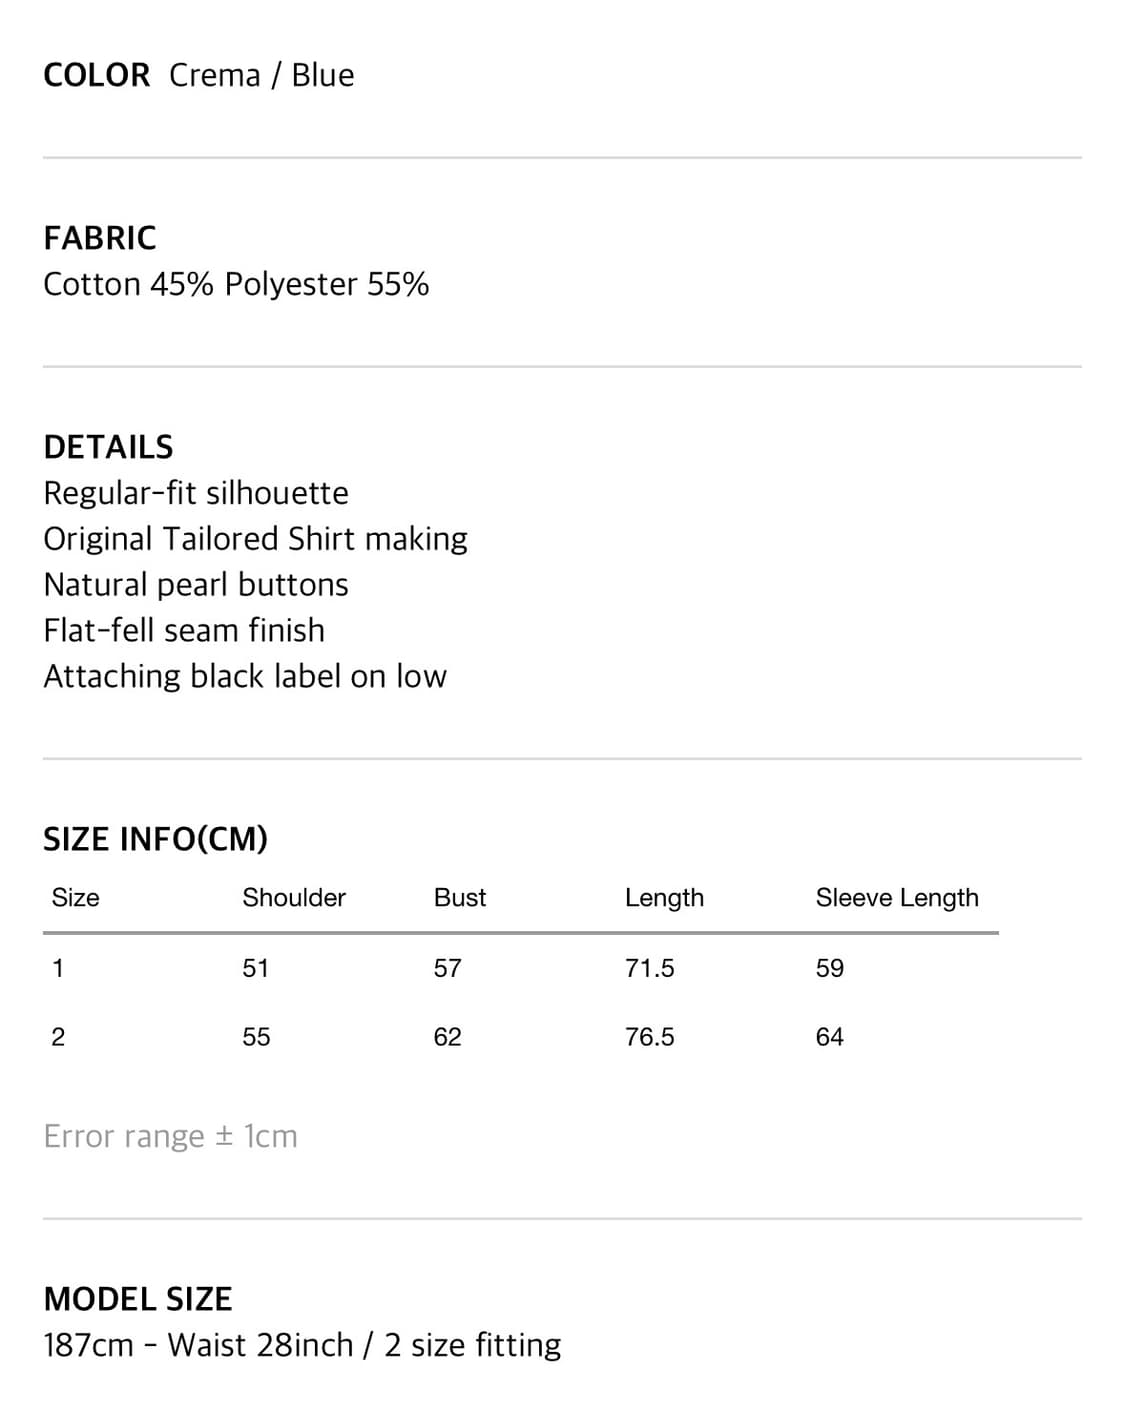Image resolution: width=1125 pixels, height=1406 pixels.
Task: Click the FABRIC section heading
Action: click(100, 238)
